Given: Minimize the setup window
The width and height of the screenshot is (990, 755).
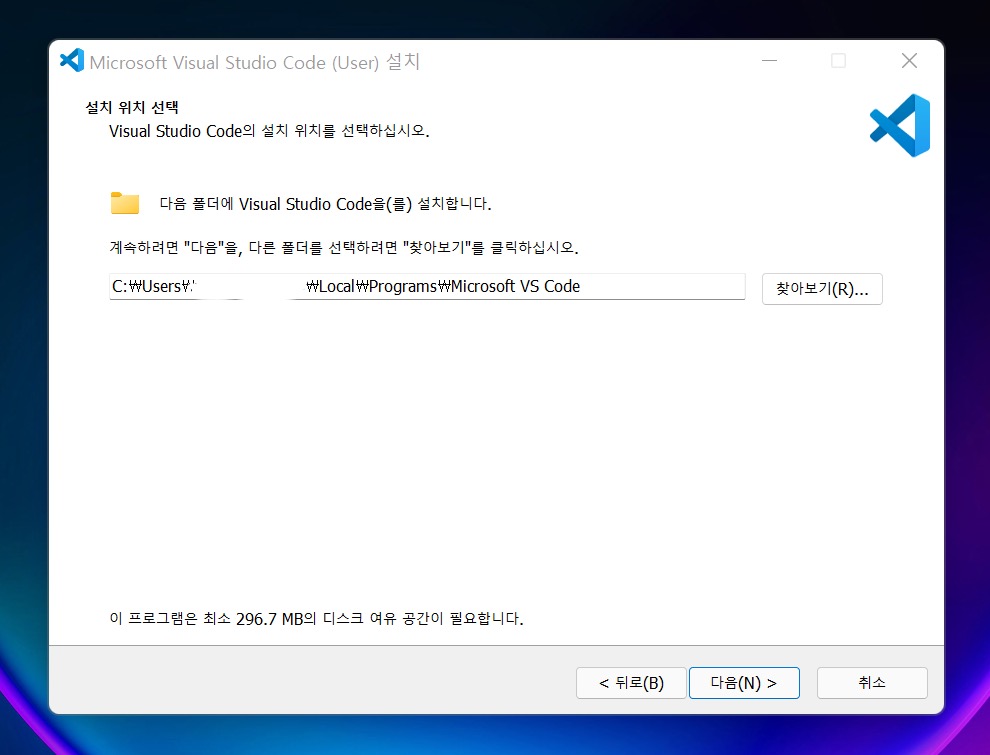Looking at the screenshot, I should pyautogui.click(x=769, y=61).
